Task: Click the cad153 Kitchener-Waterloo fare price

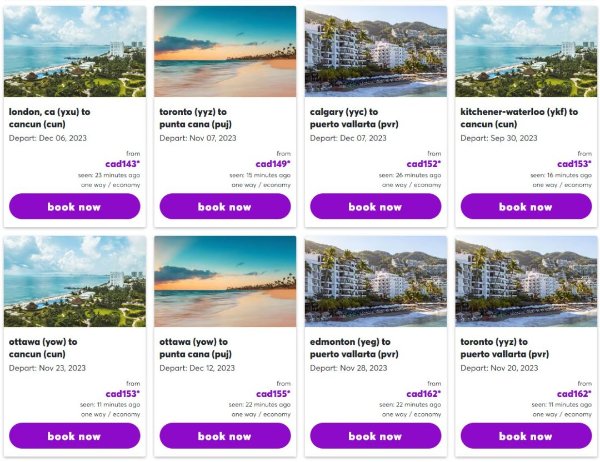Action: pos(575,164)
